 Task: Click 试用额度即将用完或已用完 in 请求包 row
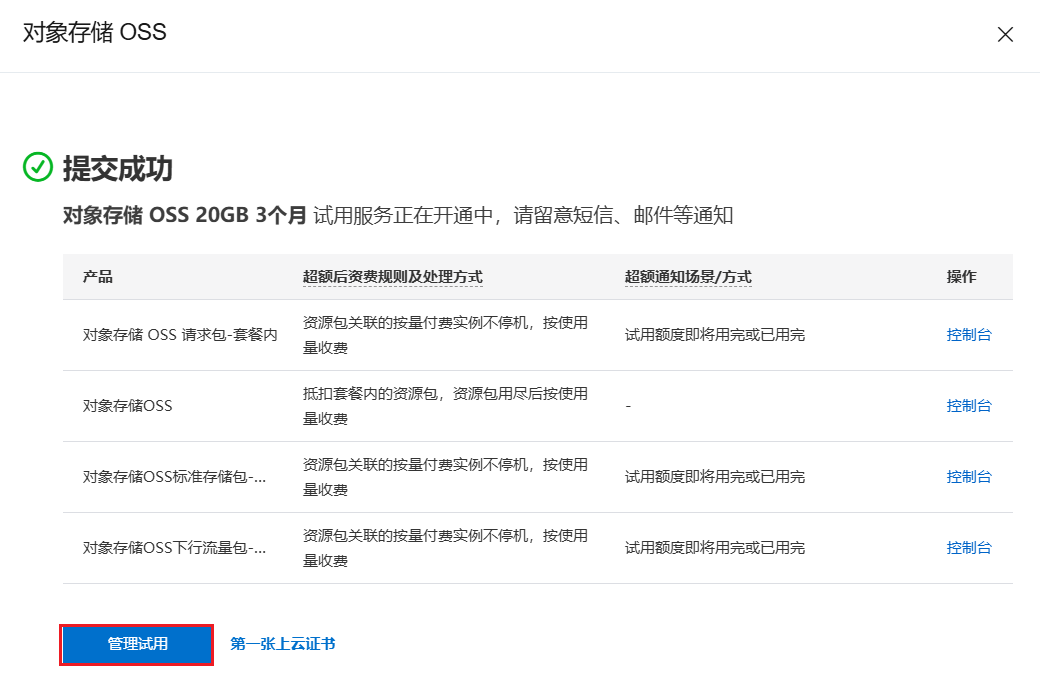(714, 335)
